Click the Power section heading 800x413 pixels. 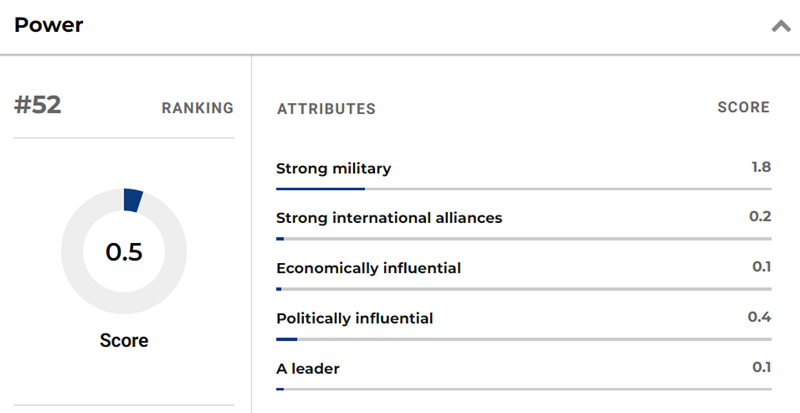coord(48,25)
